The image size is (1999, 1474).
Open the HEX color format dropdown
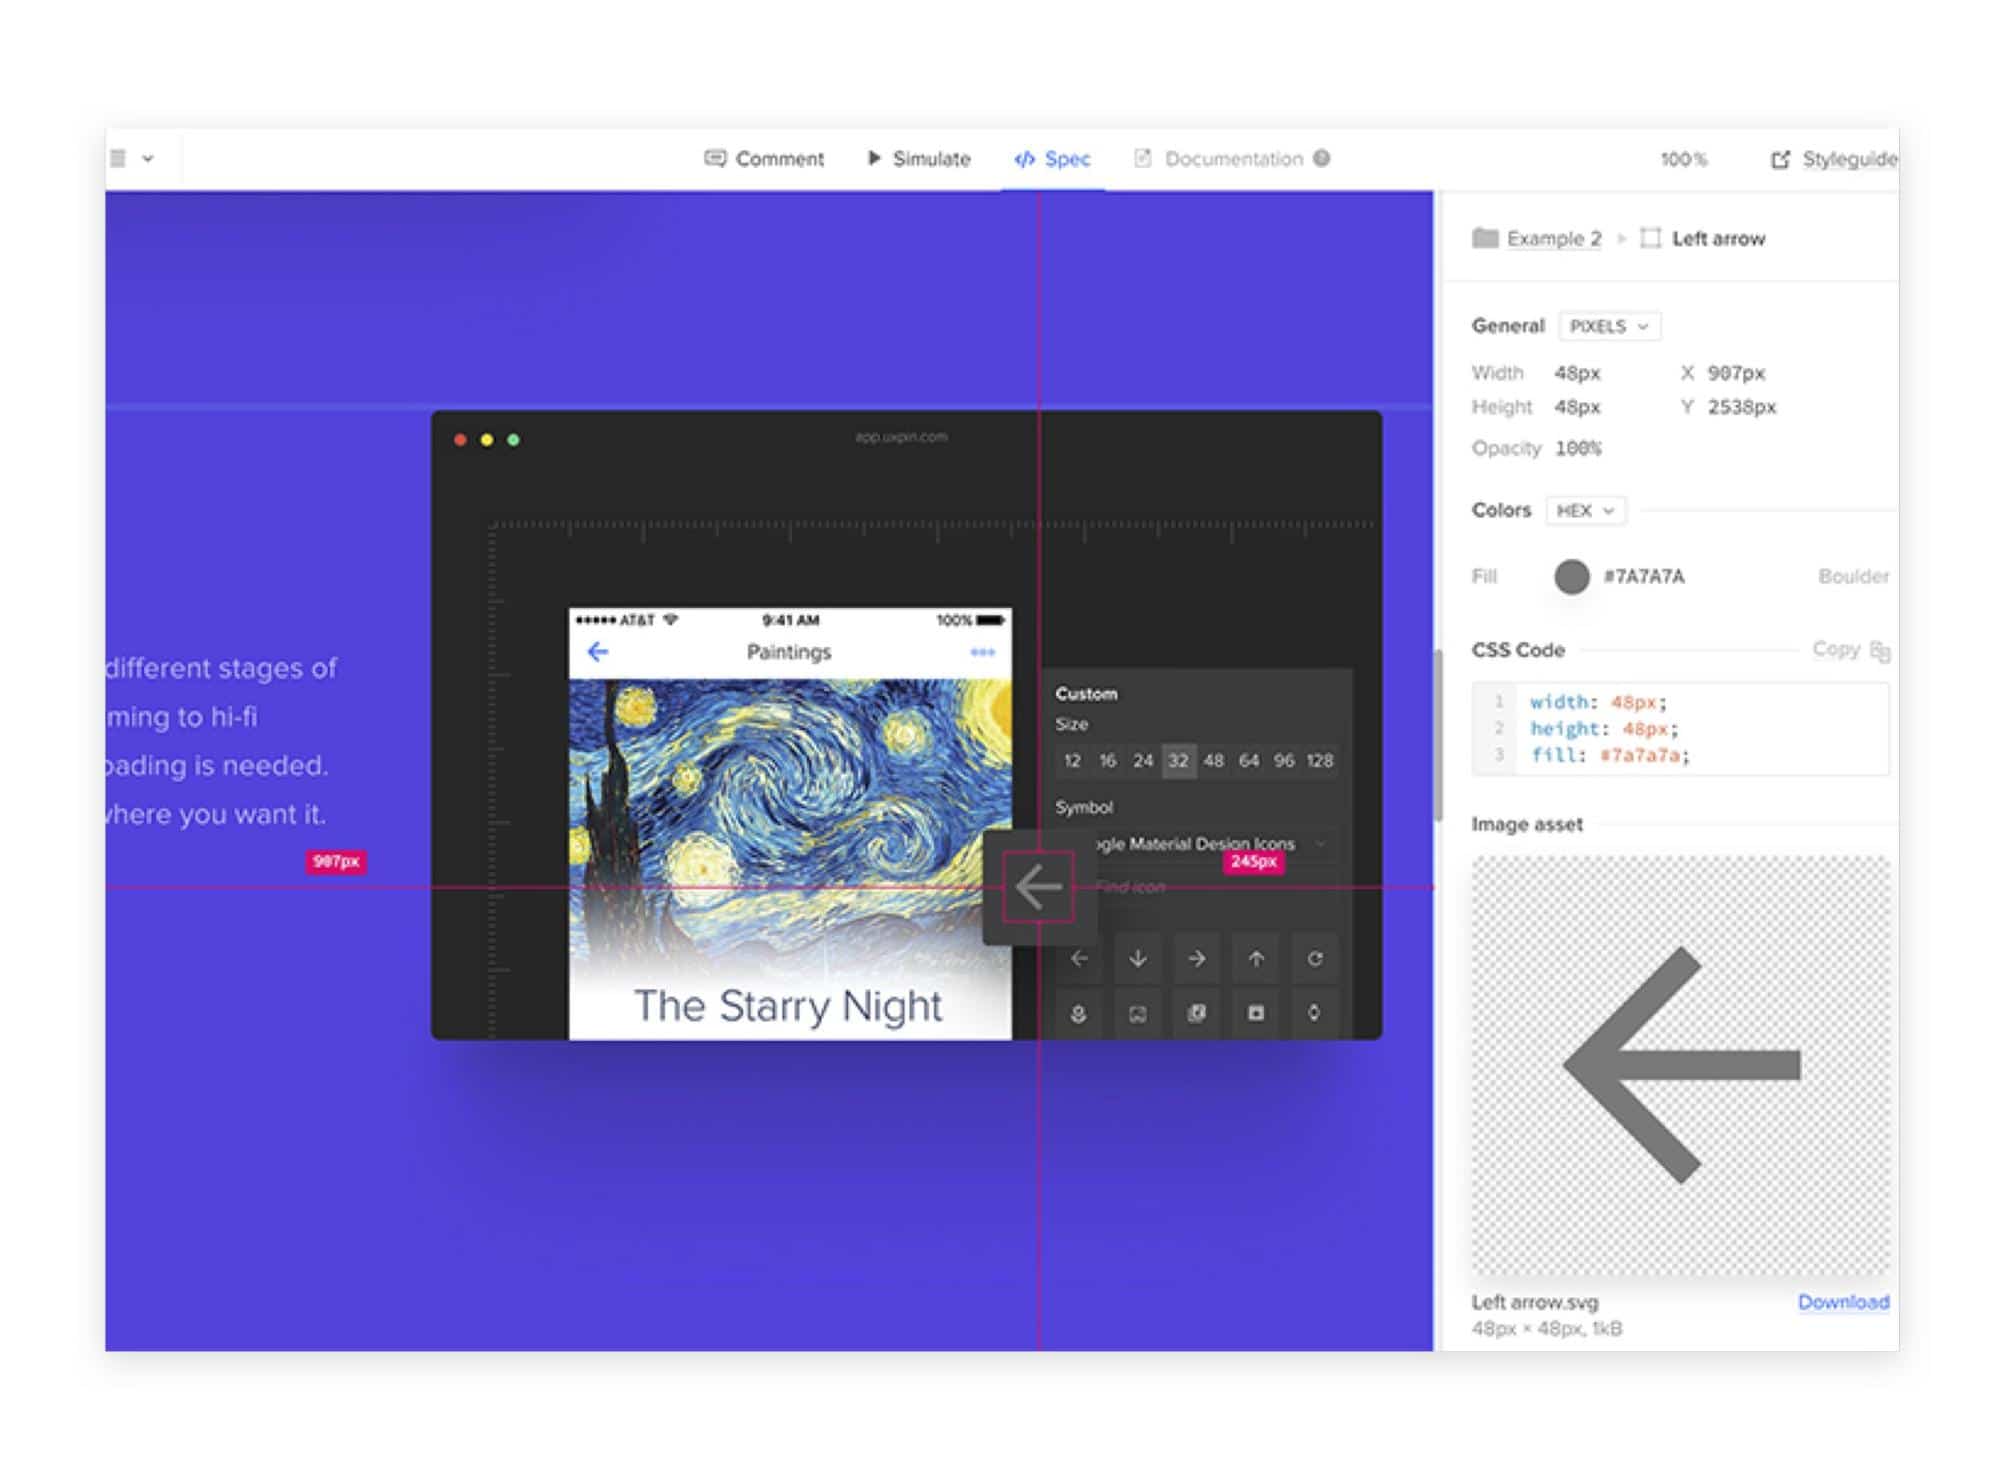coord(1585,510)
